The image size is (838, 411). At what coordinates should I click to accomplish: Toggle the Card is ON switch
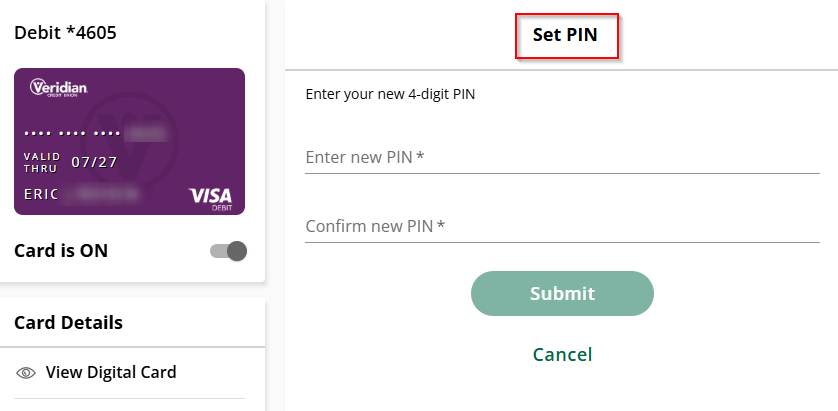[x=228, y=251]
